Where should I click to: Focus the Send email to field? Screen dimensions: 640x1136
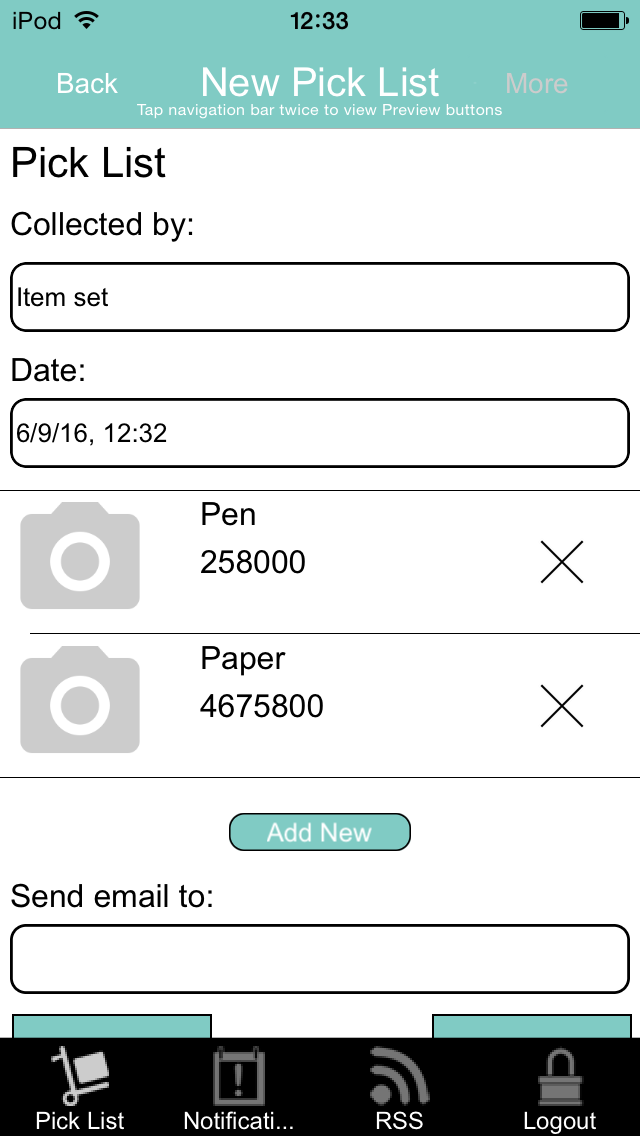click(x=320, y=959)
